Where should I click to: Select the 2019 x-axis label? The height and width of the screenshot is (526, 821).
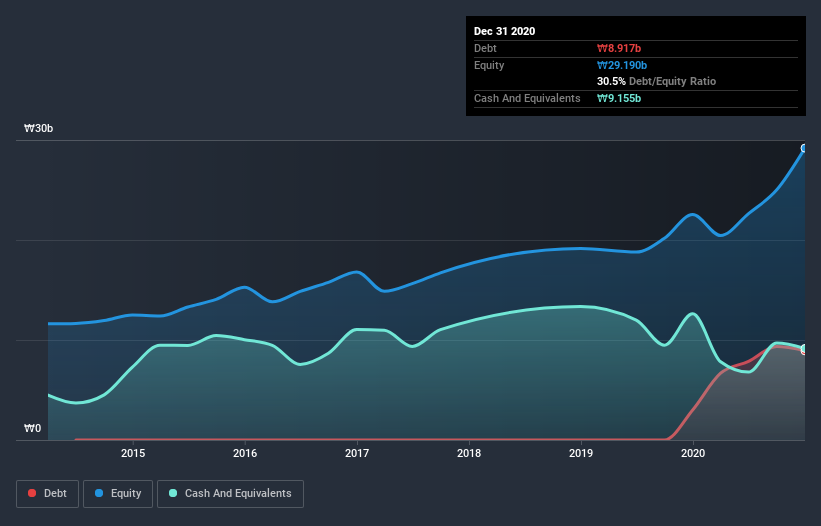[x=581, y=453]
